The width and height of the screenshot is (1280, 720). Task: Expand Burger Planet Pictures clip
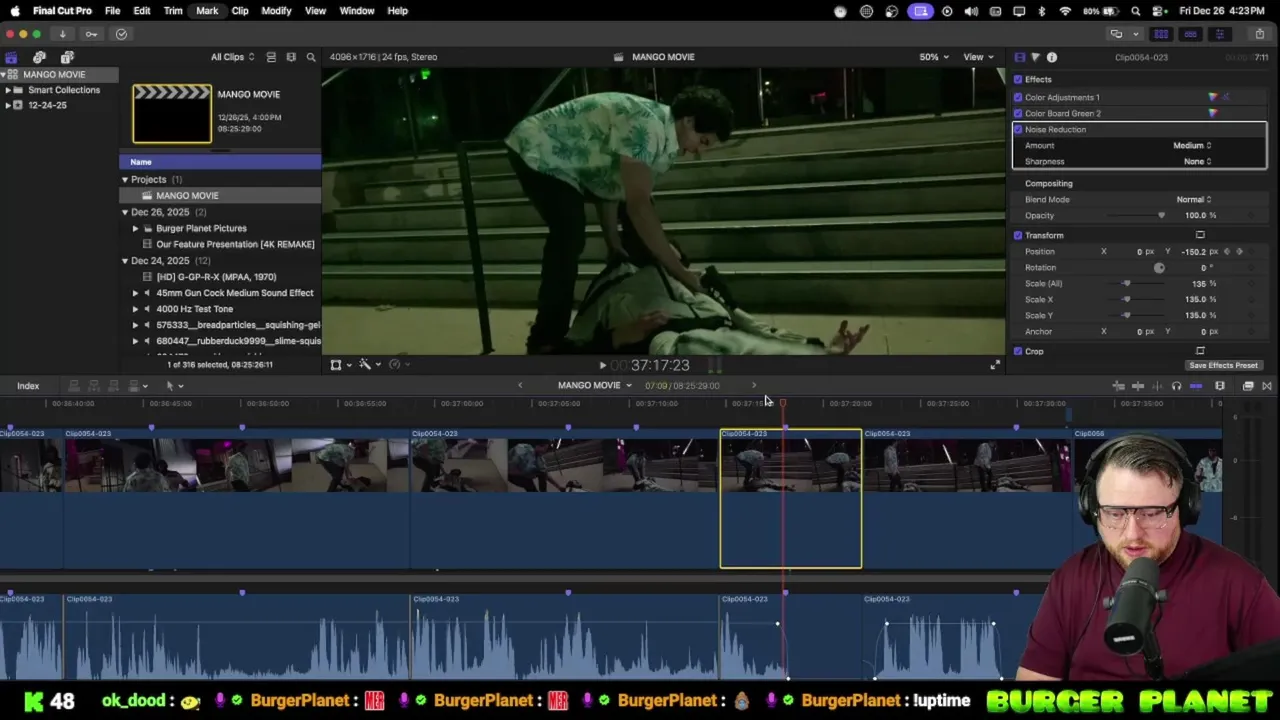pyautogui.click(x=136, y=228)
